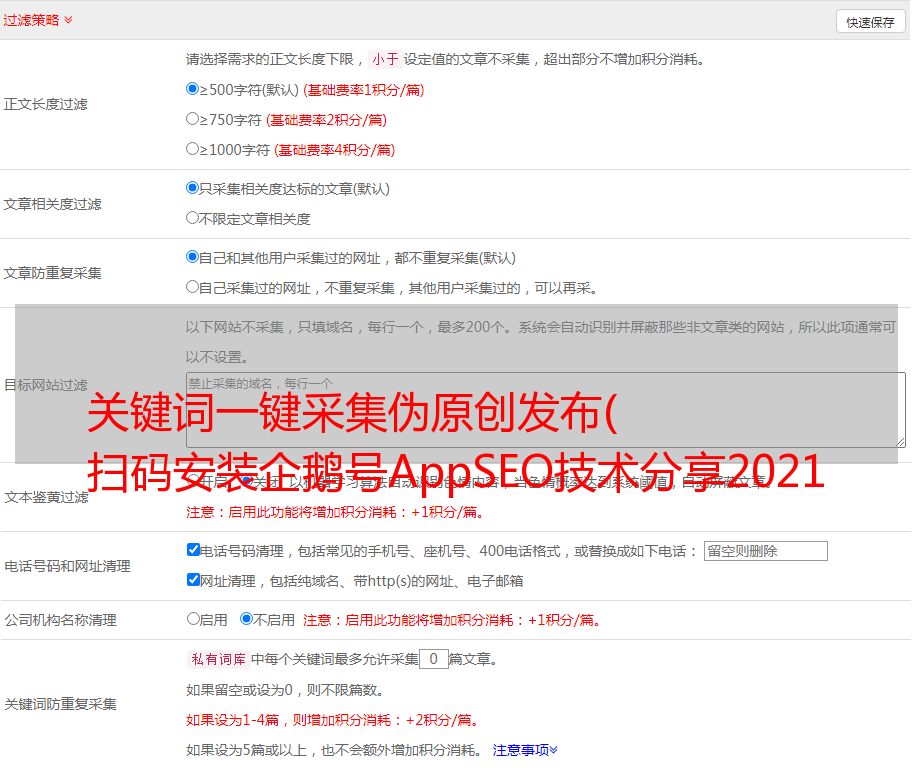Image resolution: width=912 pixels, height=768 pixels.
Task: Click the 留空则删除 replacement phone field
Action: point(765,551)
